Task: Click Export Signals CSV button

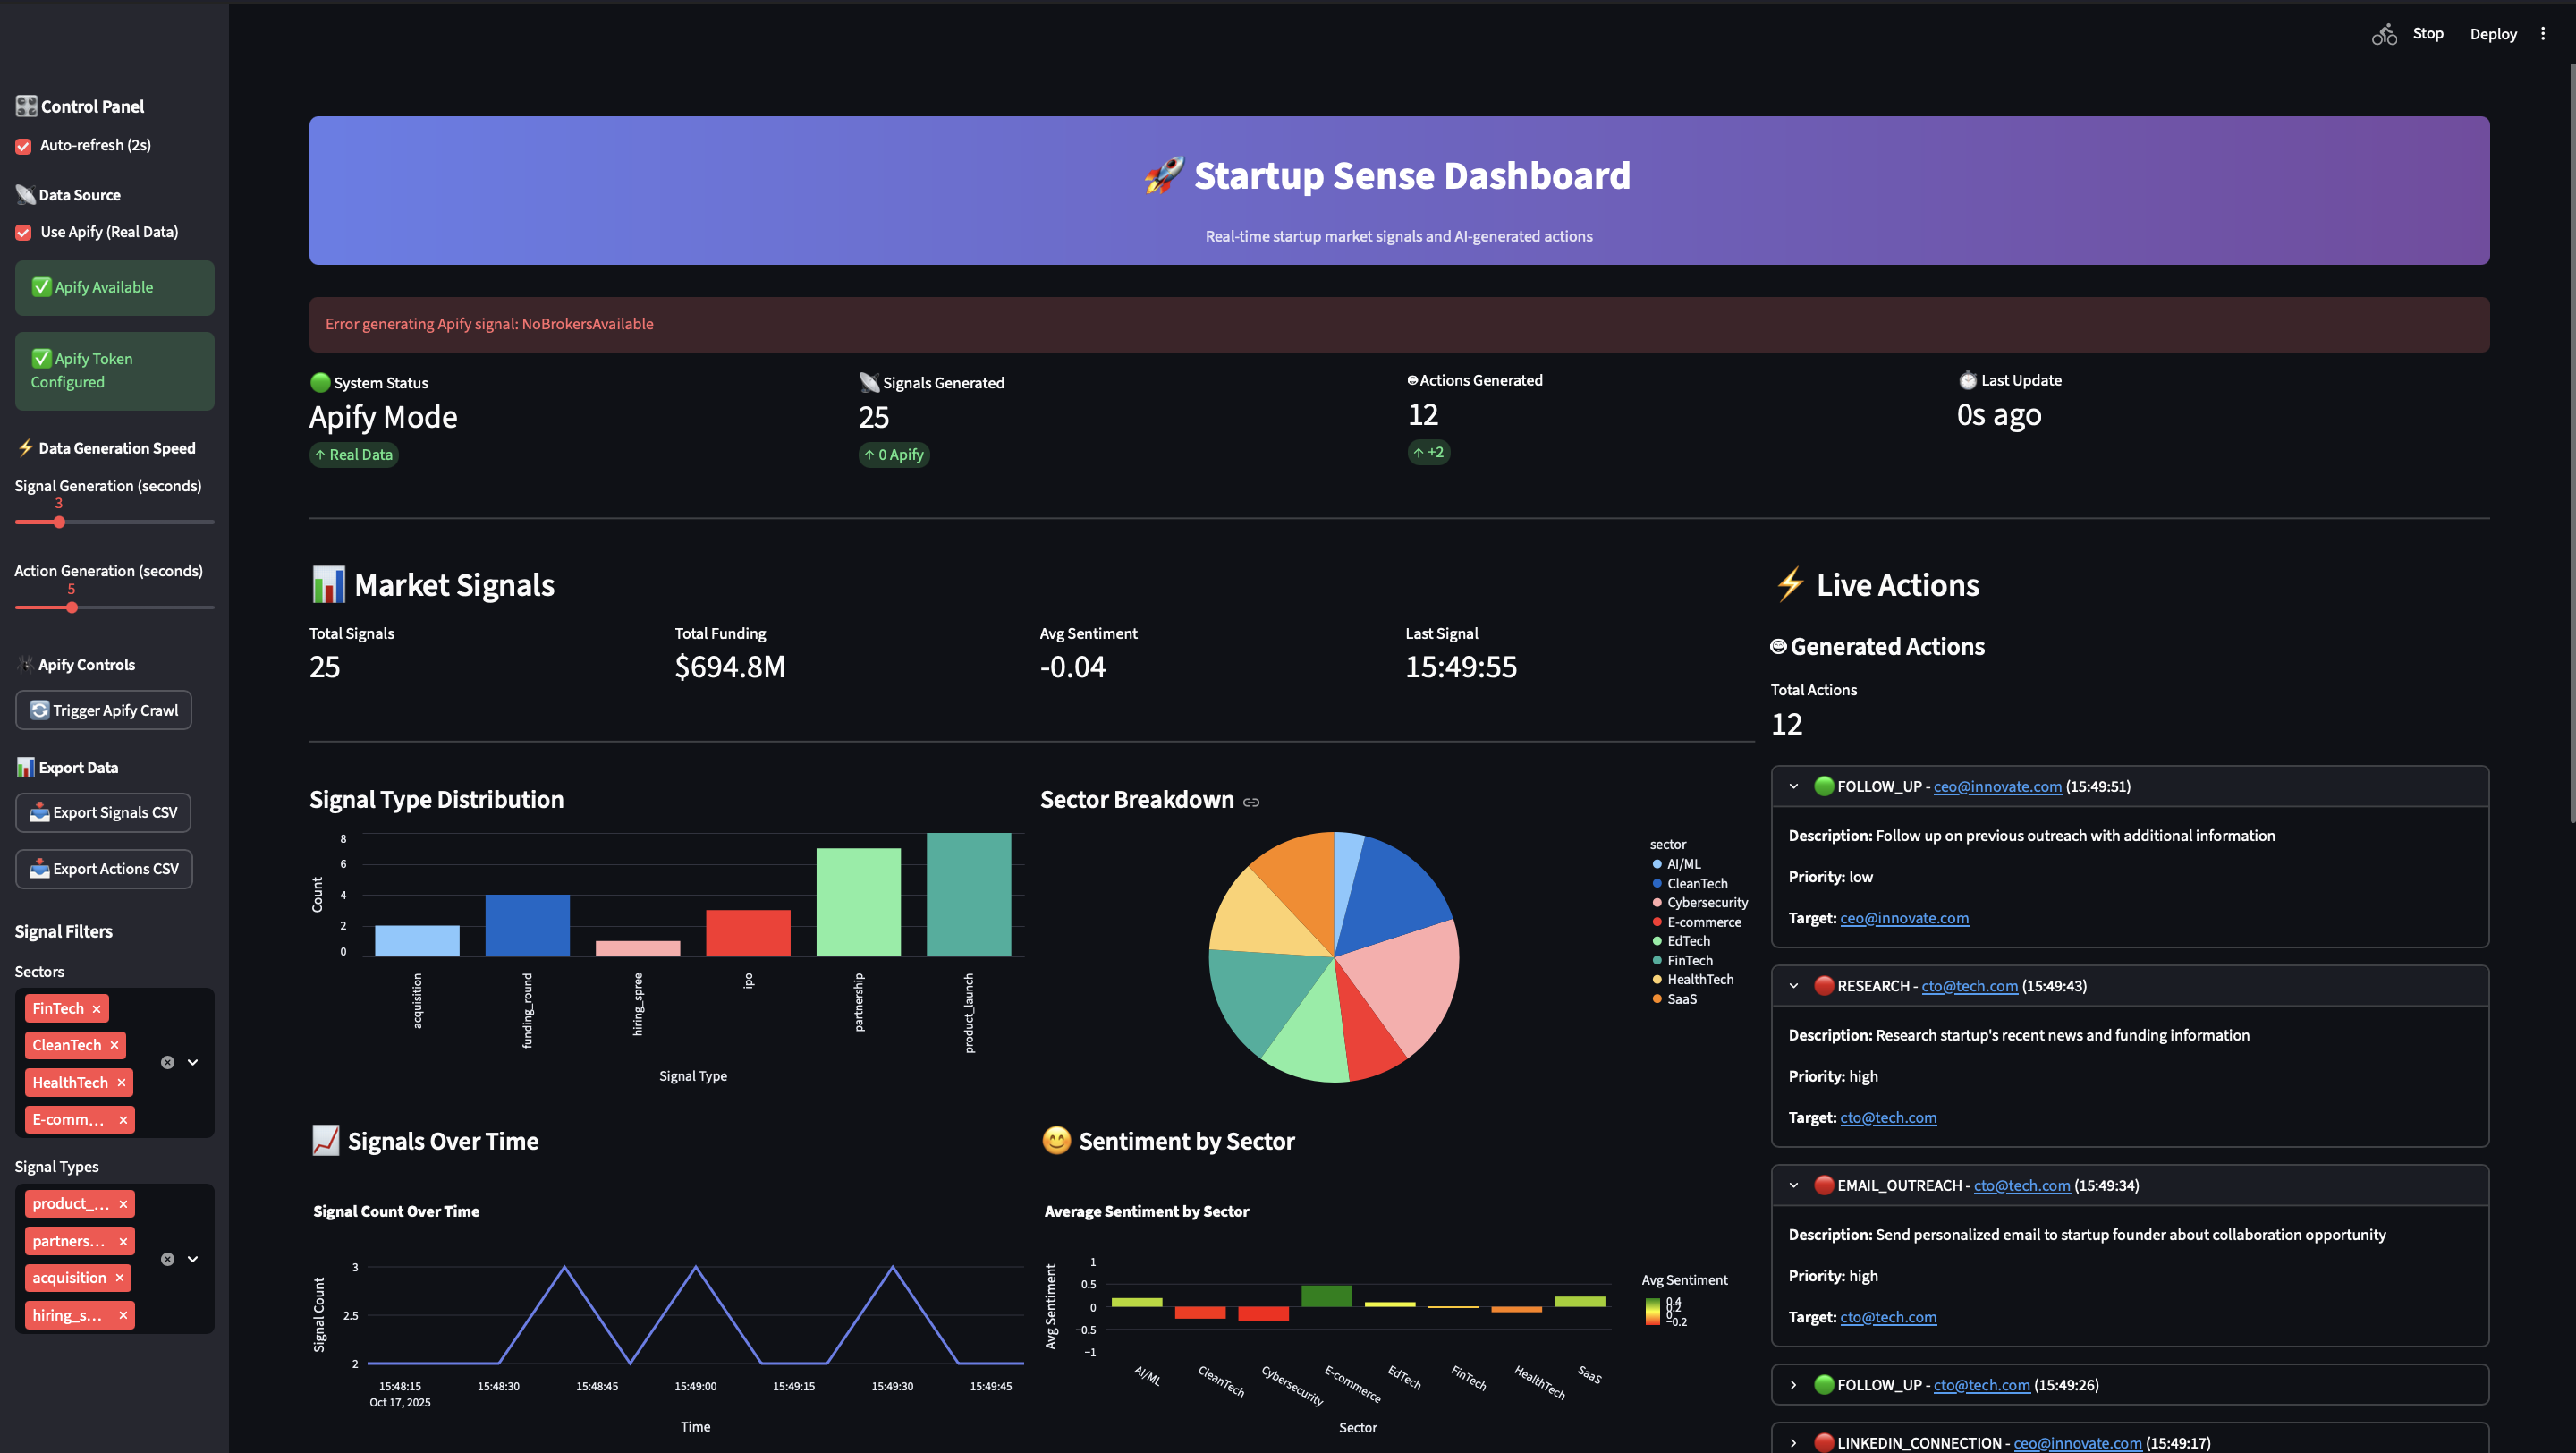Action: (103, 813)
